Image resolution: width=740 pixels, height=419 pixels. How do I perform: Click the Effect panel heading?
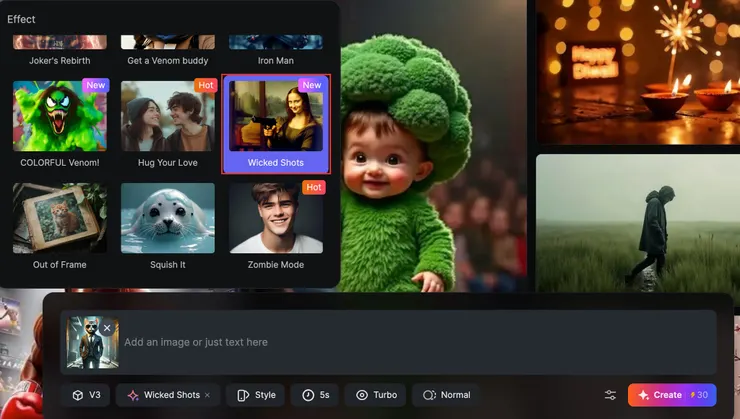tap(21, 19)
